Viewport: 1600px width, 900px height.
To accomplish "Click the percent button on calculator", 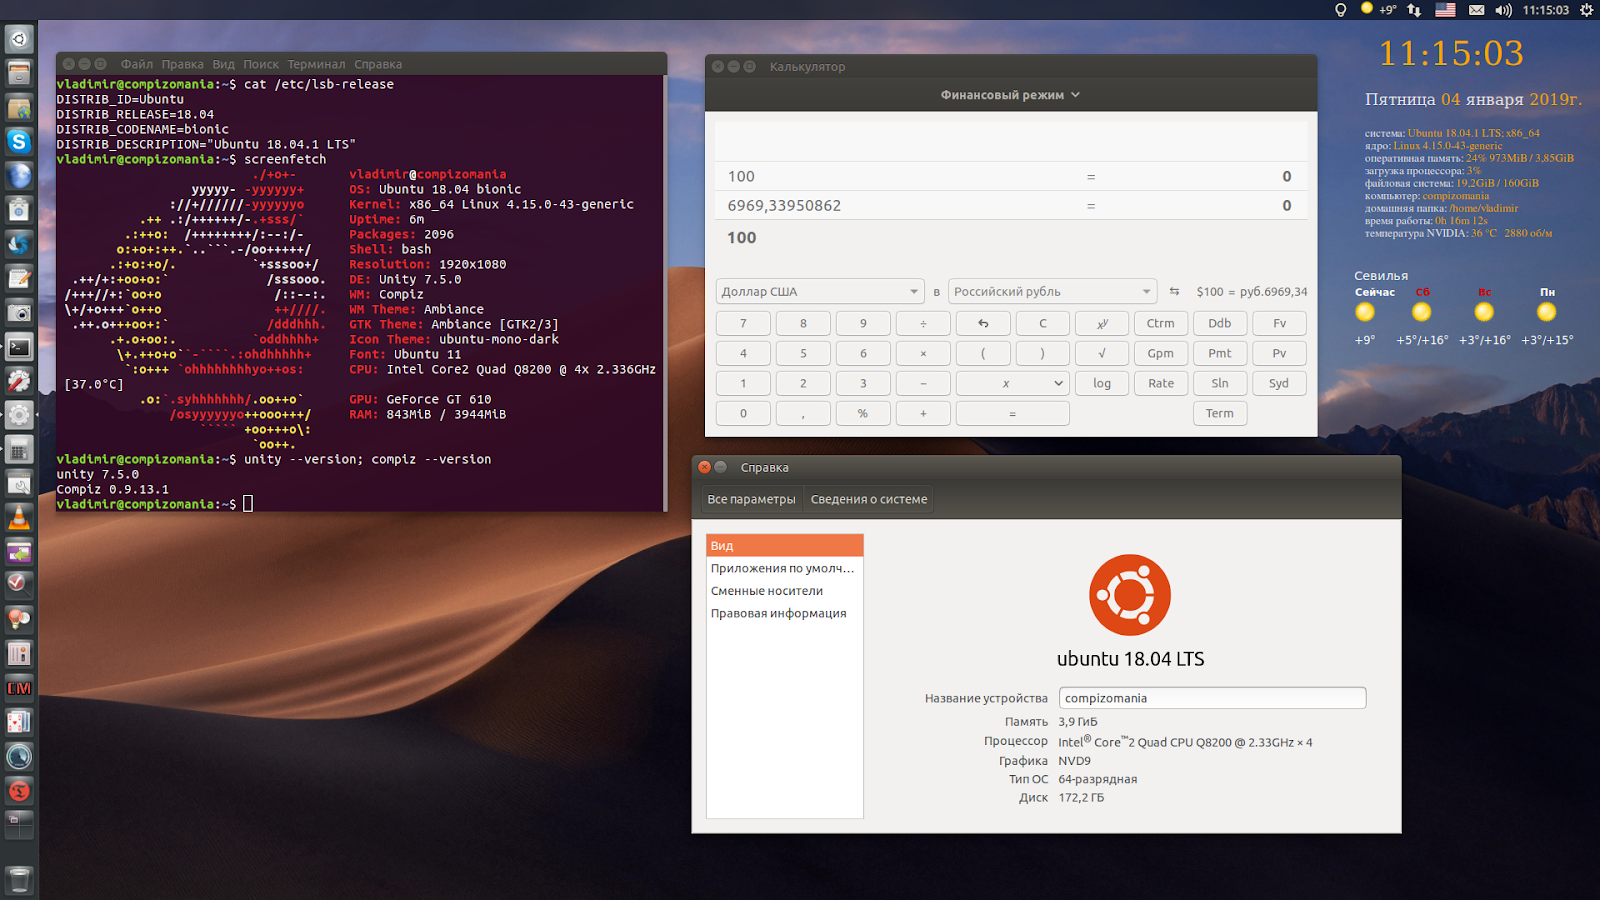I will click(x=863, y=413).
